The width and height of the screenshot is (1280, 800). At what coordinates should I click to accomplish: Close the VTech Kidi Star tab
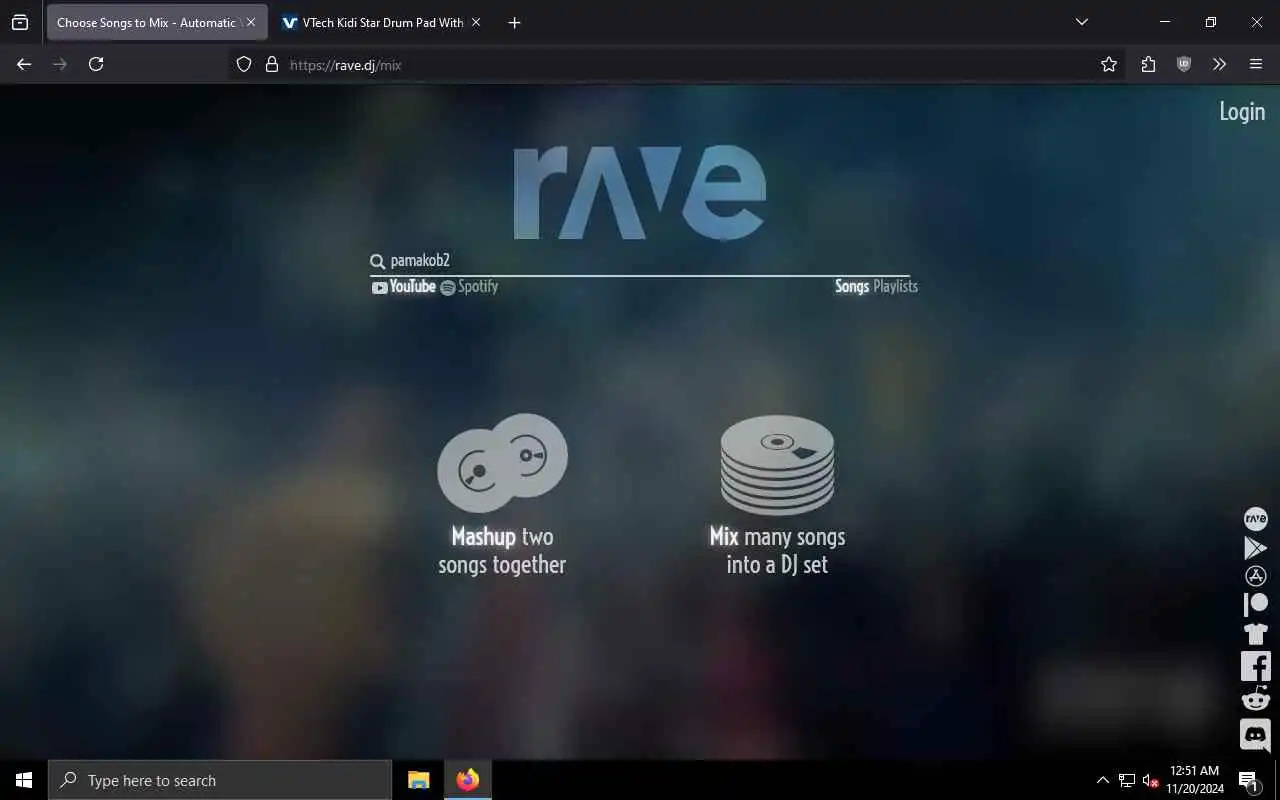coord(476,22)
